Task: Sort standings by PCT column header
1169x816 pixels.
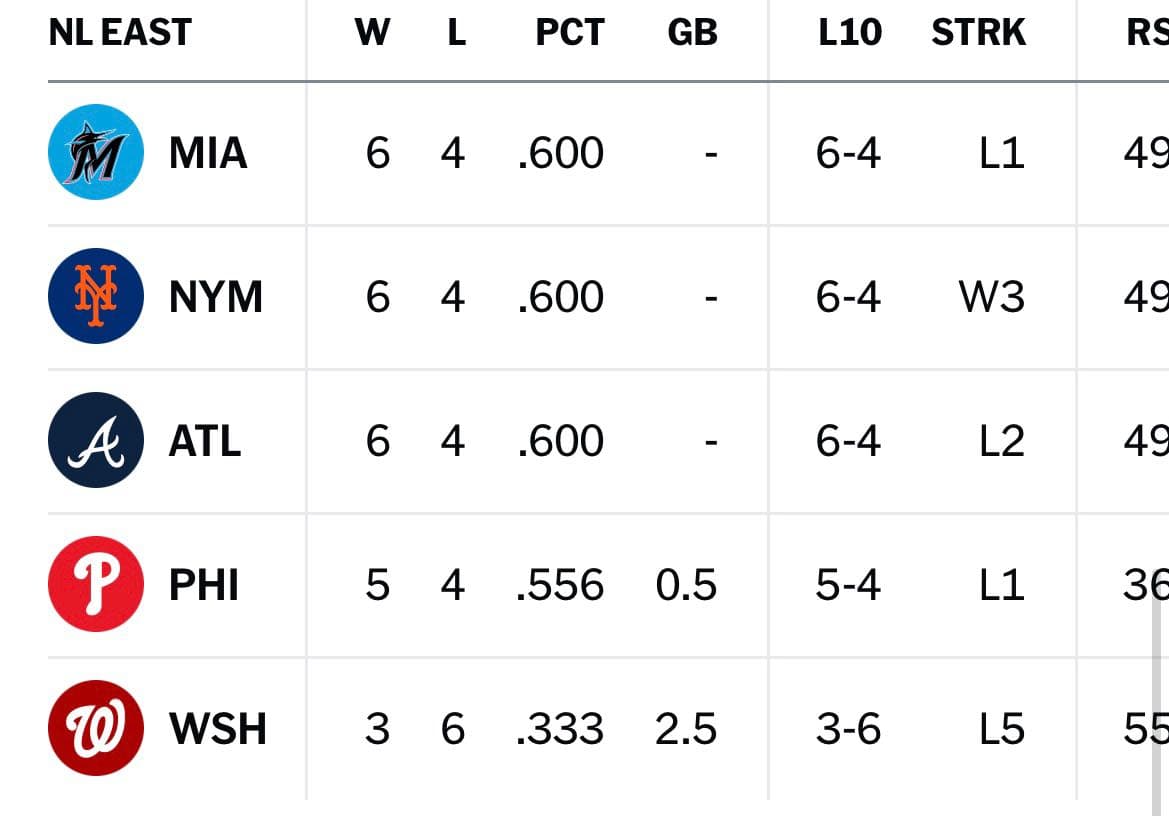Action: (x=570, y=32)
